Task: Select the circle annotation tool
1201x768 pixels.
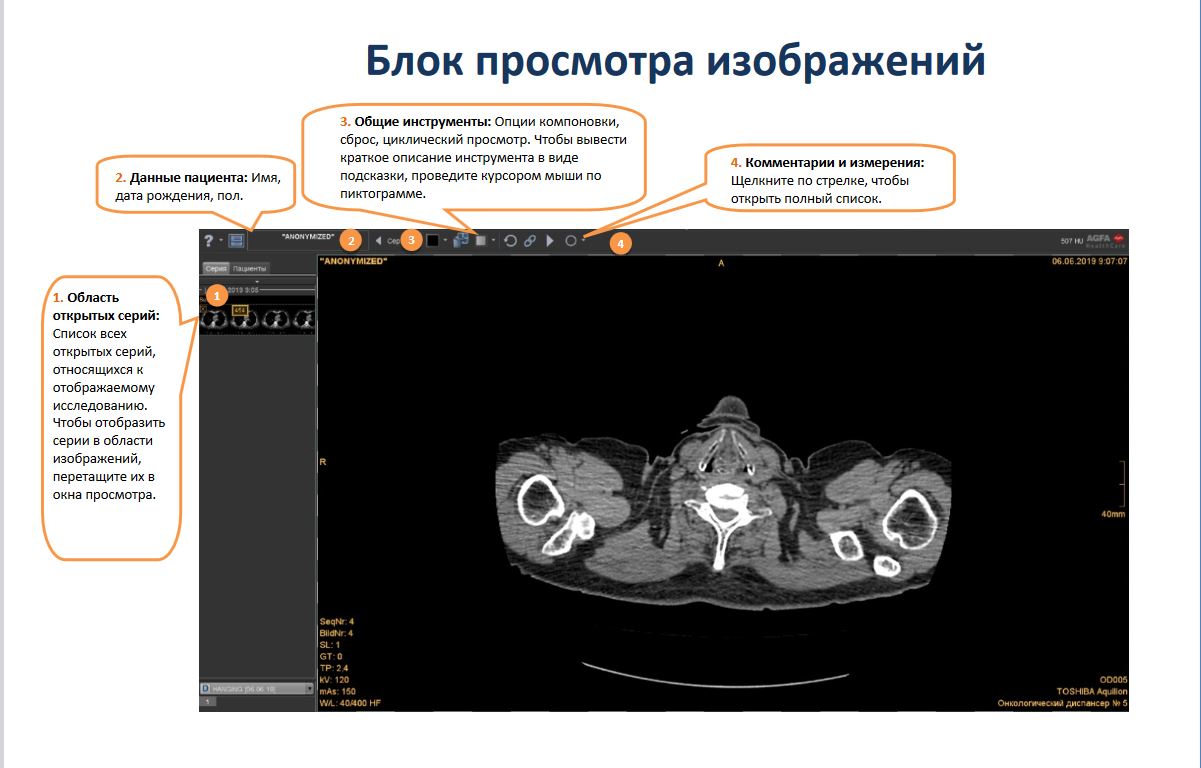Action: coord(571,241)
